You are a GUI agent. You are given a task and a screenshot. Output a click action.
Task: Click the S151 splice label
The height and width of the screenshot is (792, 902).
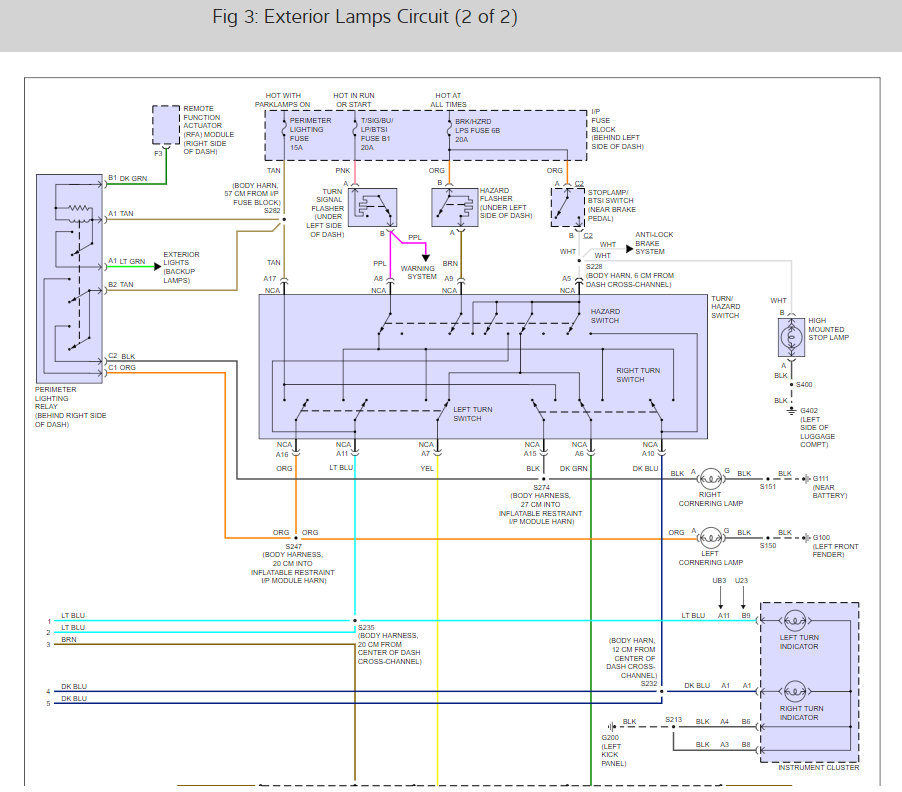pyautogui.click(x=768, y=487)
